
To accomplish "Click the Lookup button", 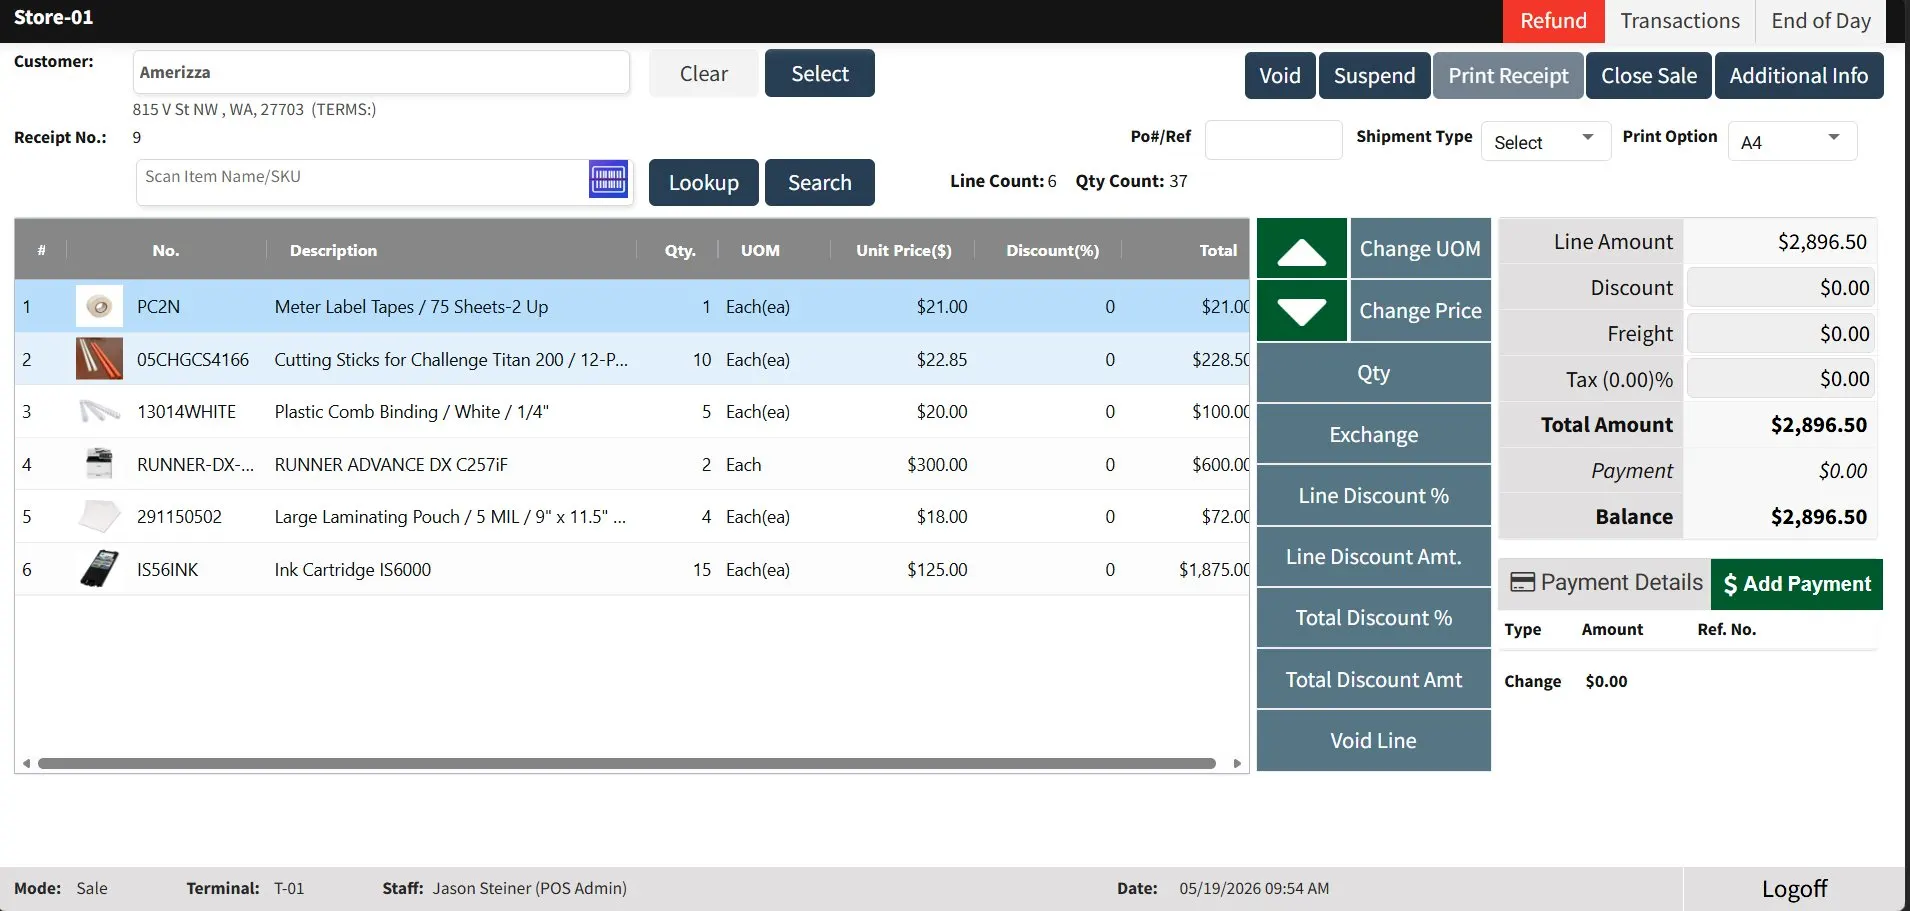I will (x=704, y=182).
